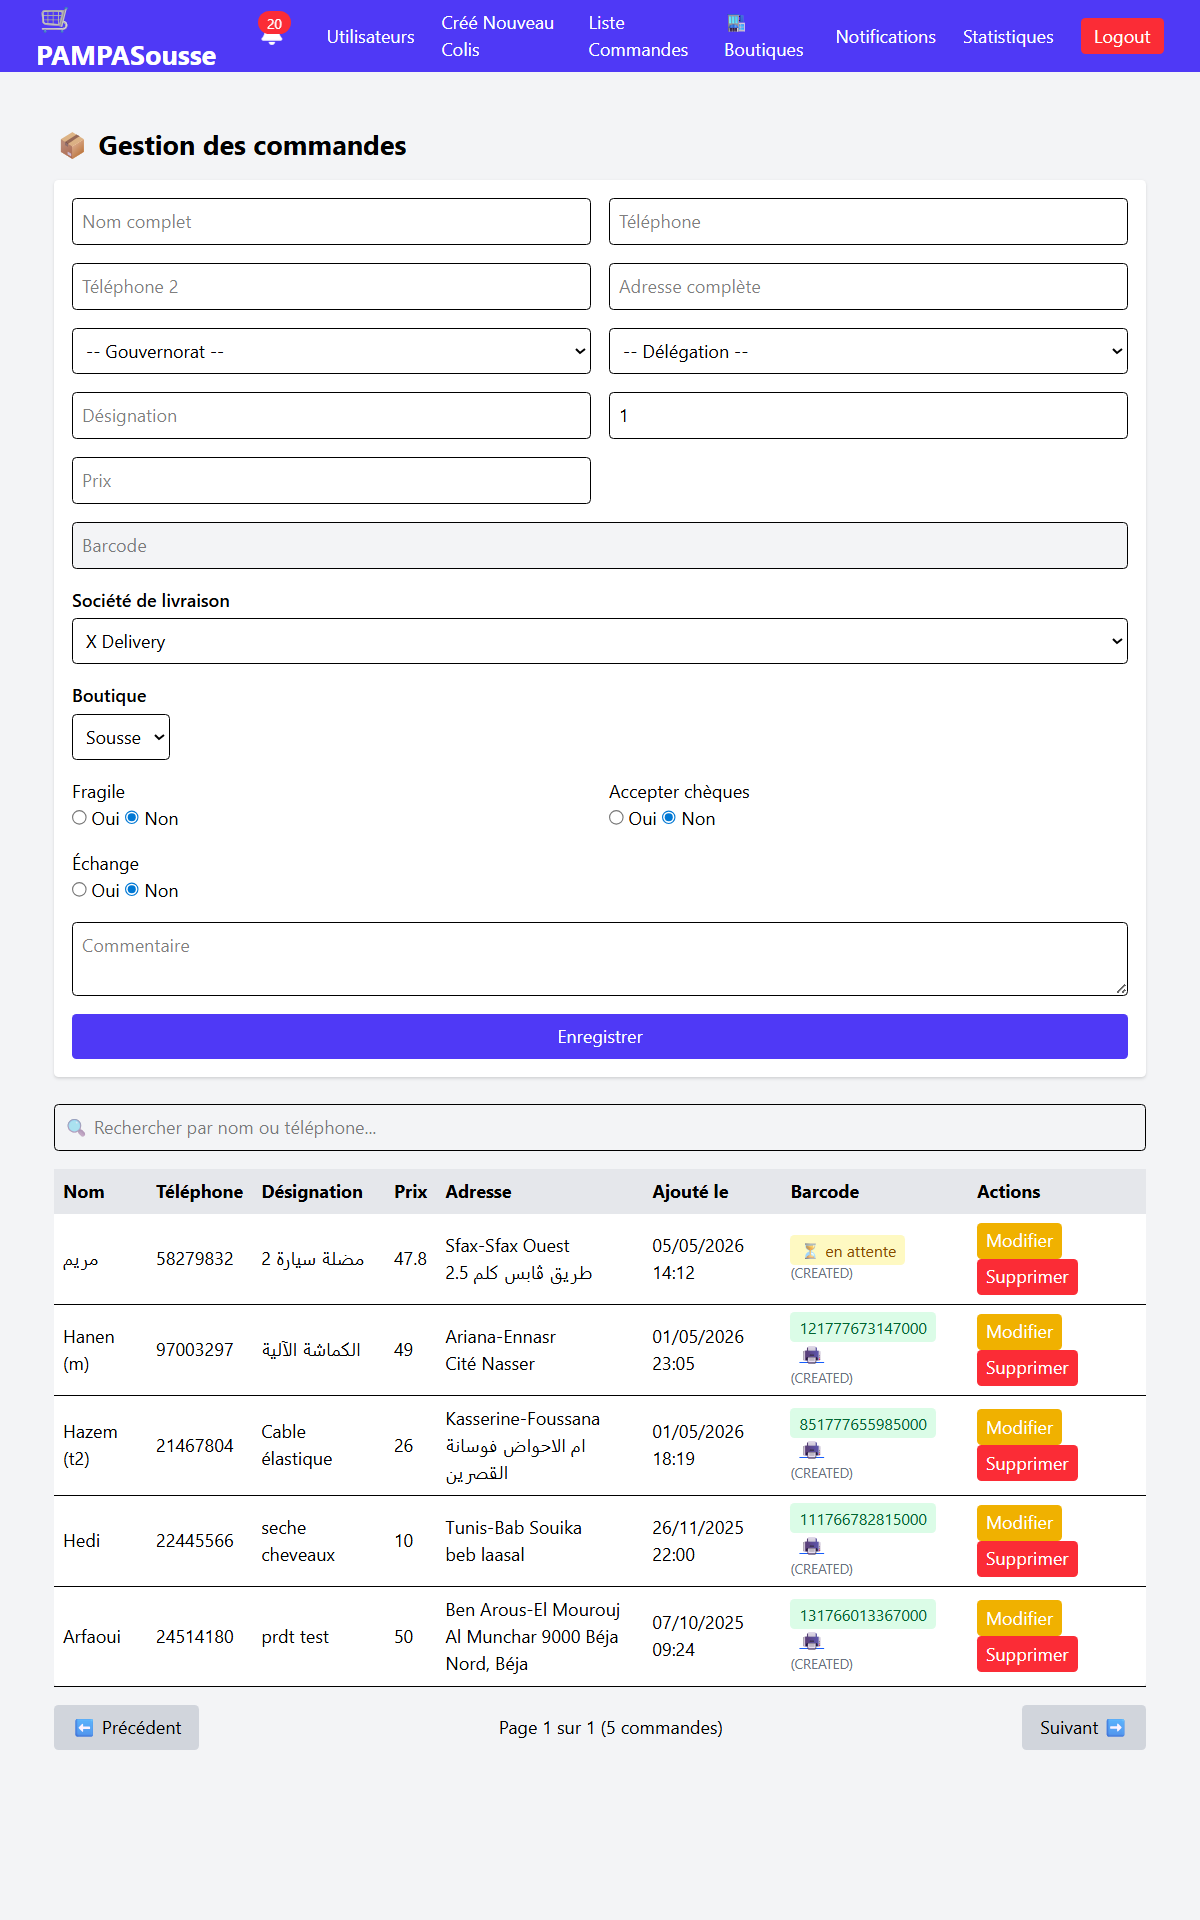The image size is (1200, 1920).
Task: Modifier the مريم order
Action: pos(1019,1240)
